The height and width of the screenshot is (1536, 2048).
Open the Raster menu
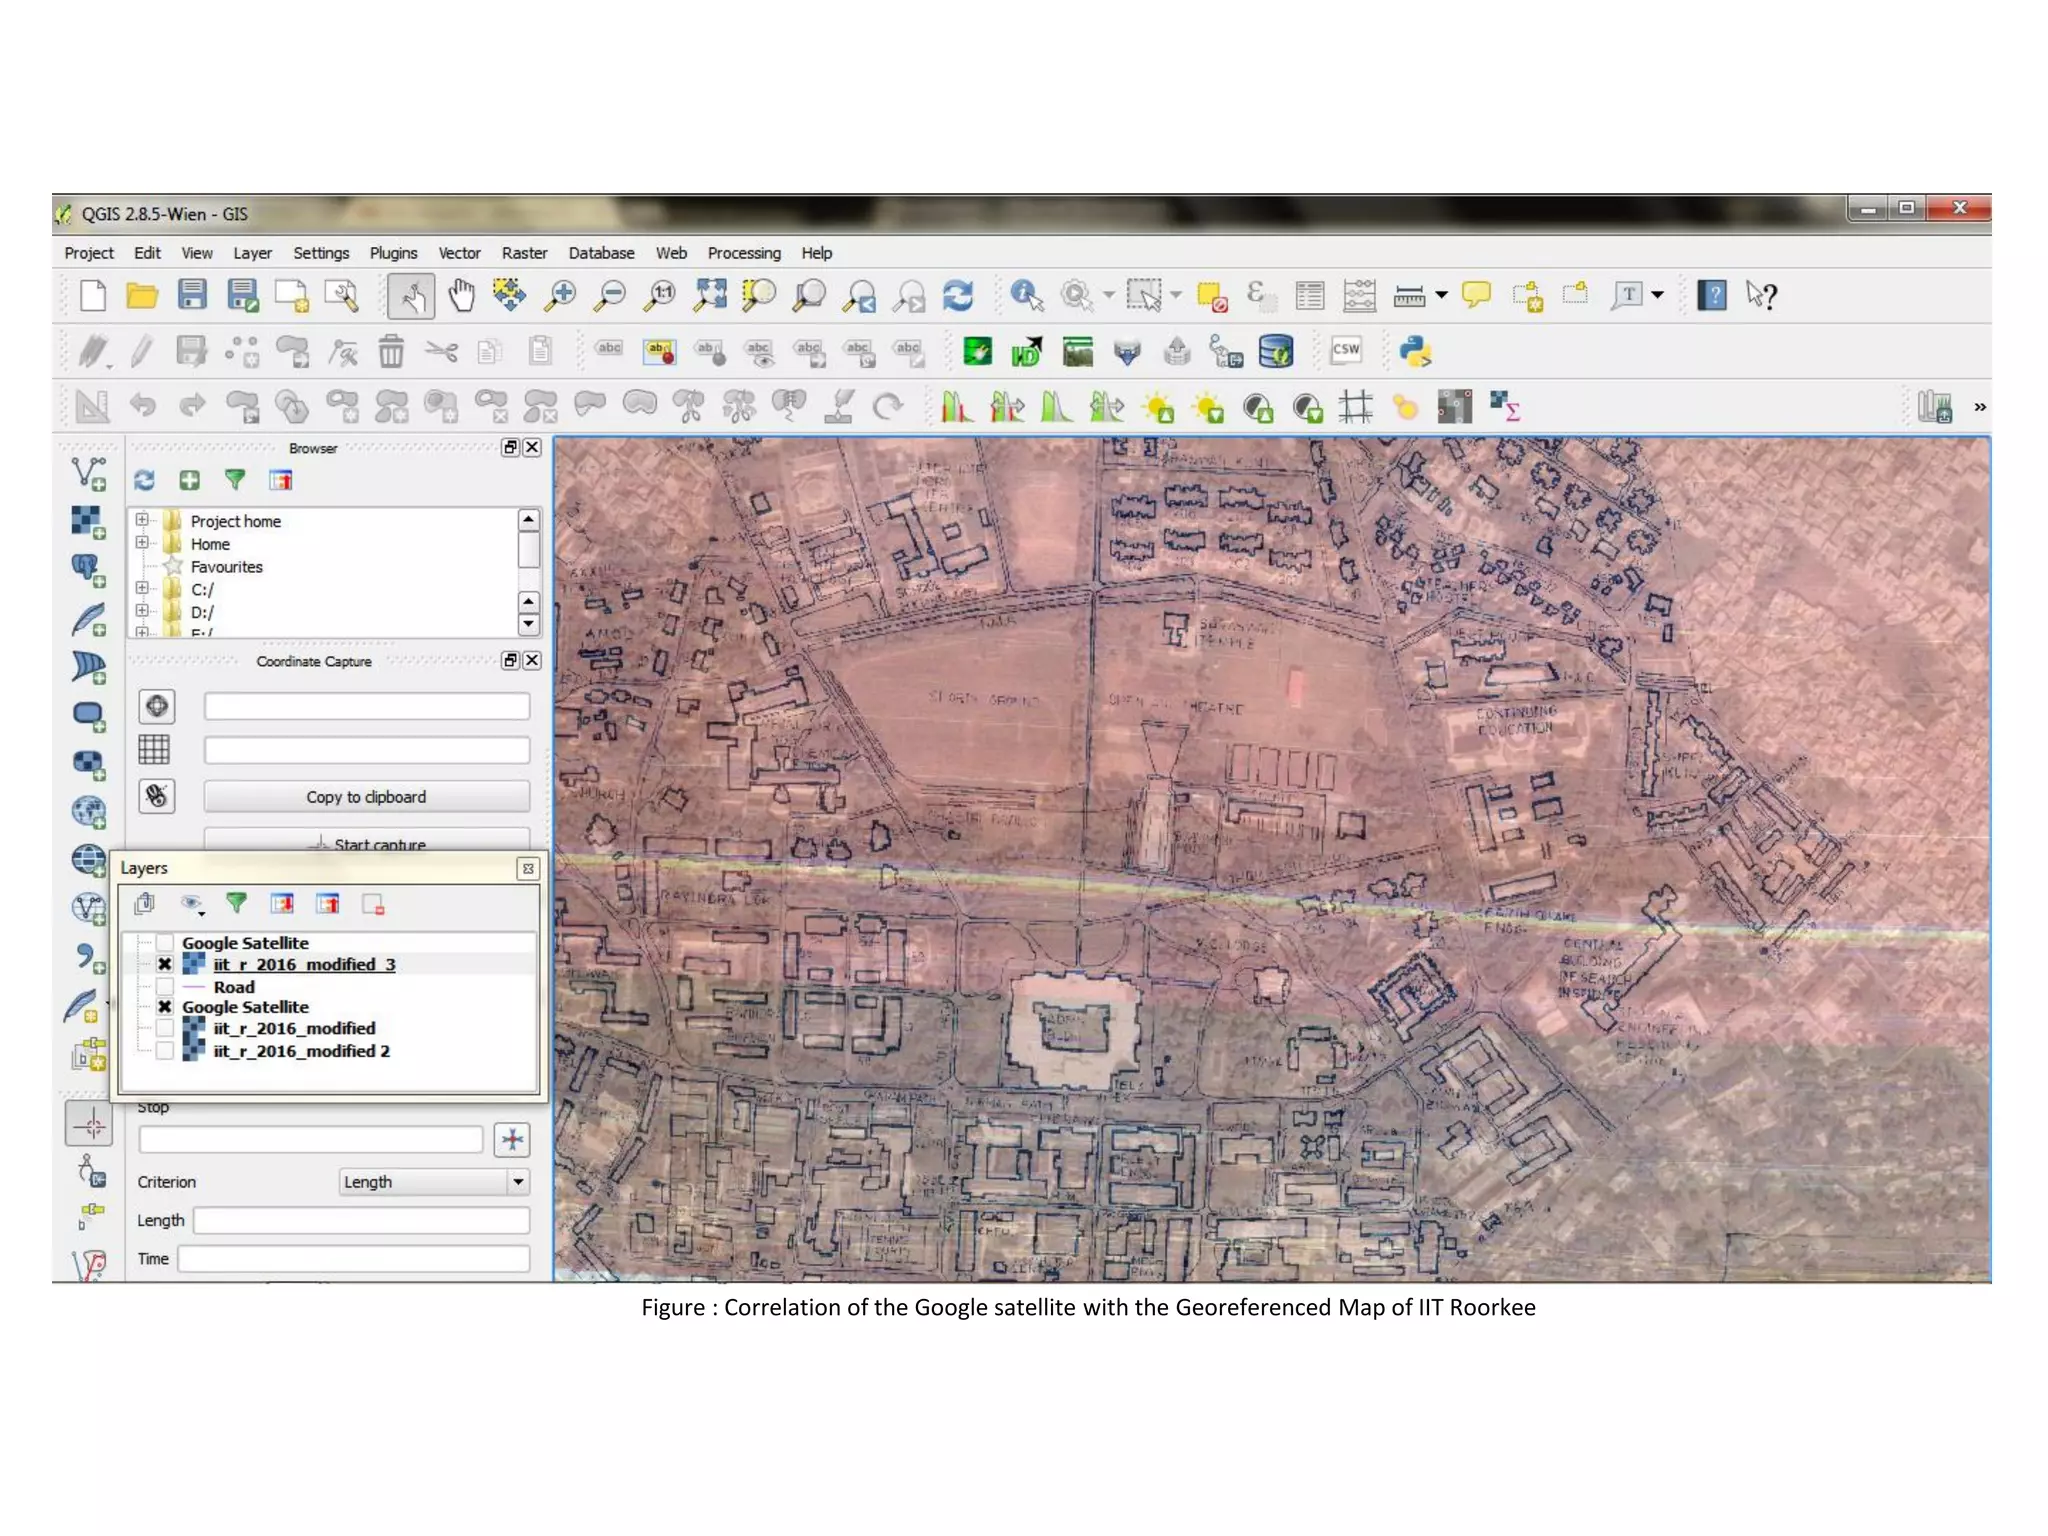524,253
